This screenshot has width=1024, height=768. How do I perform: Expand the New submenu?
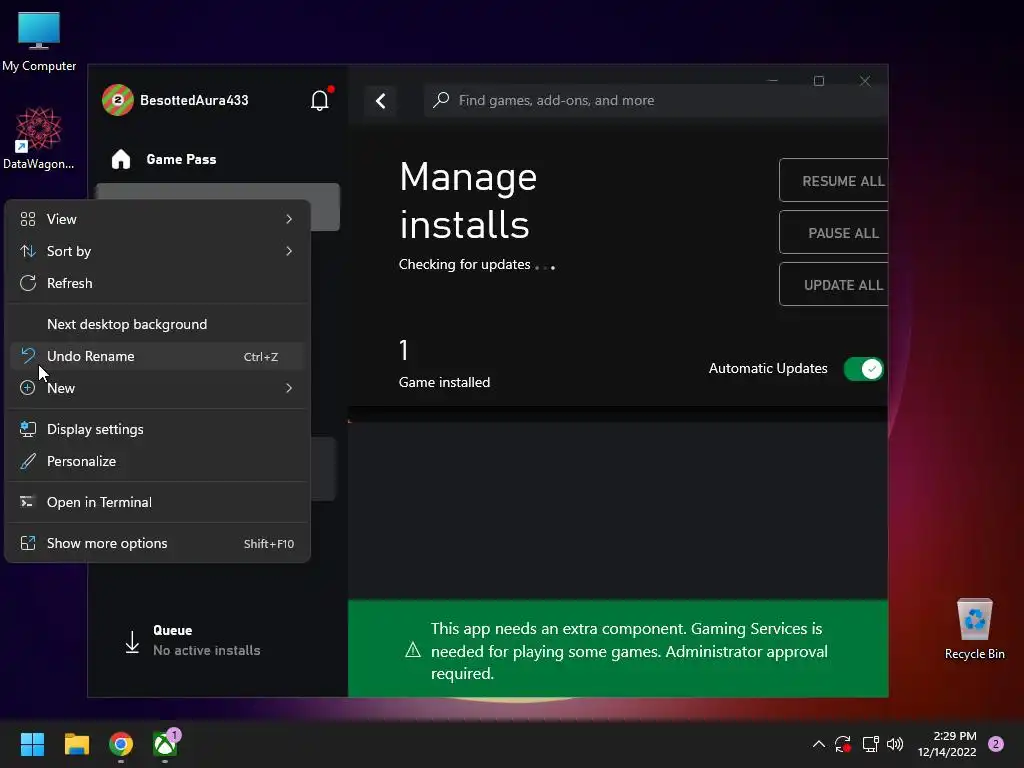point(157,389)
